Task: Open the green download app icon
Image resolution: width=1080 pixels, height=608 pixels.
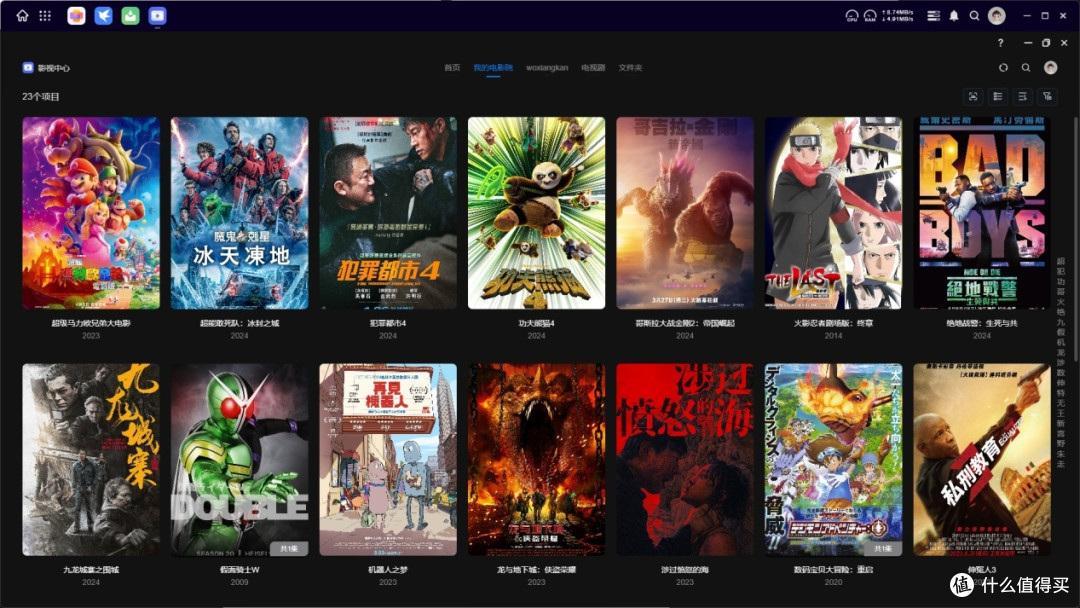Action: 130,15
